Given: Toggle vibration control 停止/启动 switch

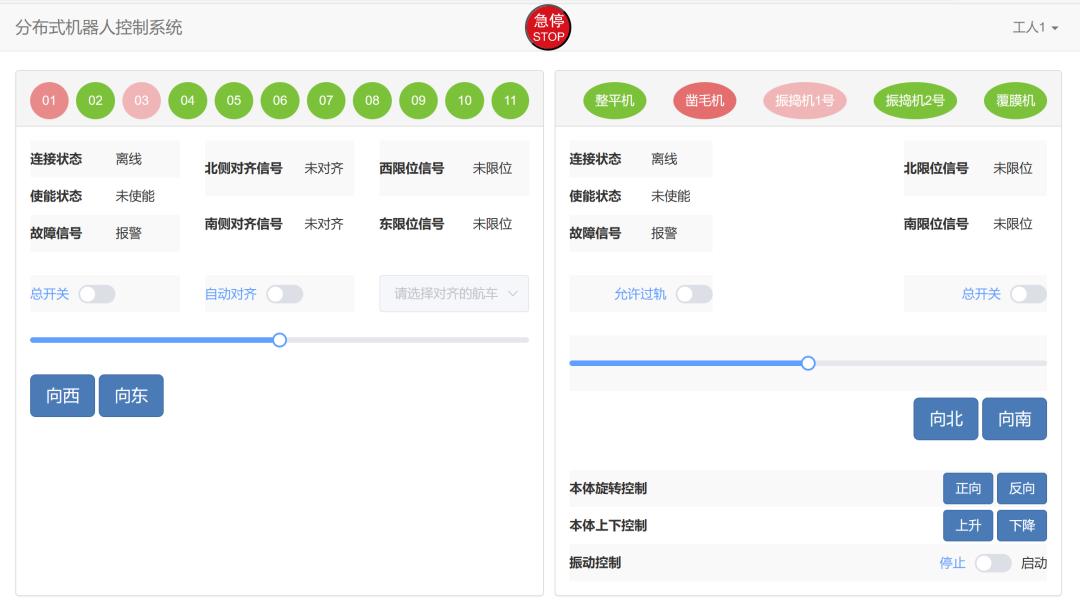Looking at the screenshot, I should click(993, 563).
